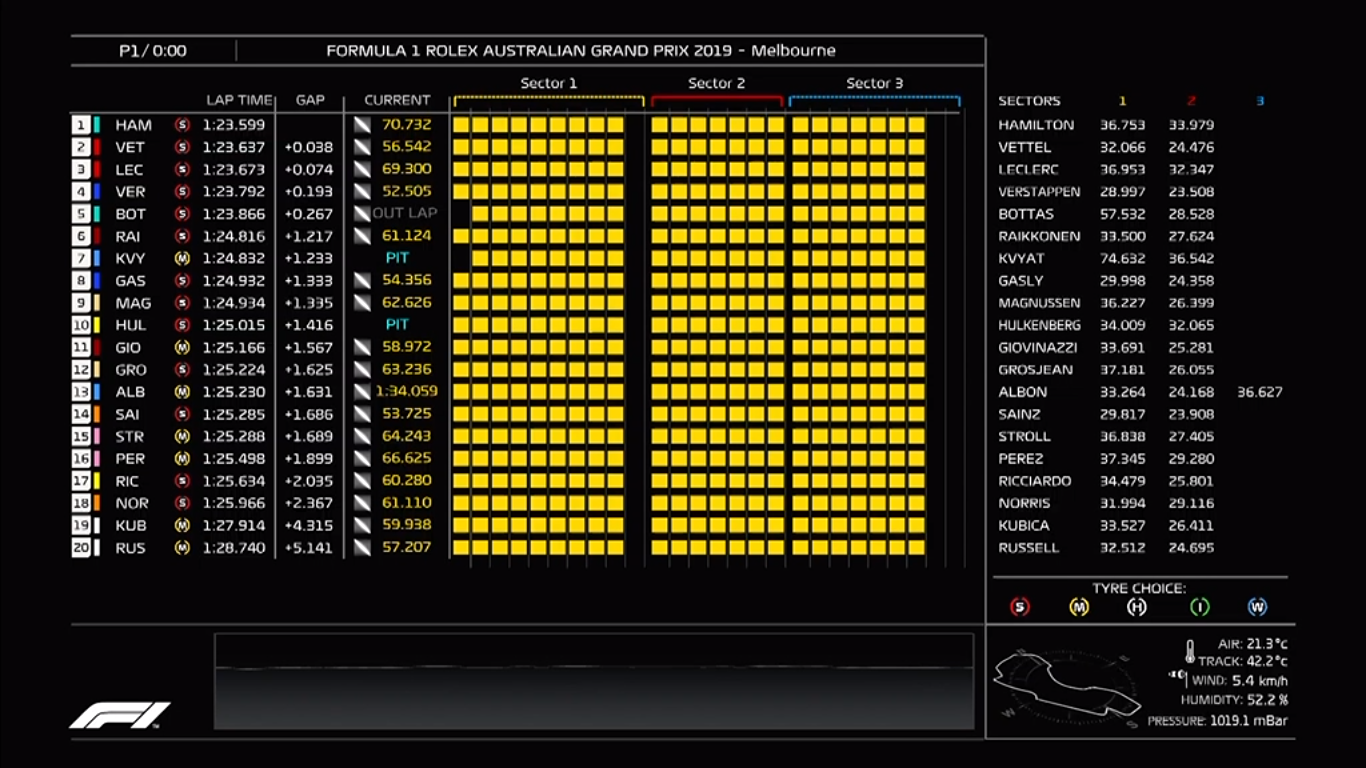This screenshot has height=768, width=1366.
Task: Click the SECTORS panel heading
Action: click(1029, 101)
